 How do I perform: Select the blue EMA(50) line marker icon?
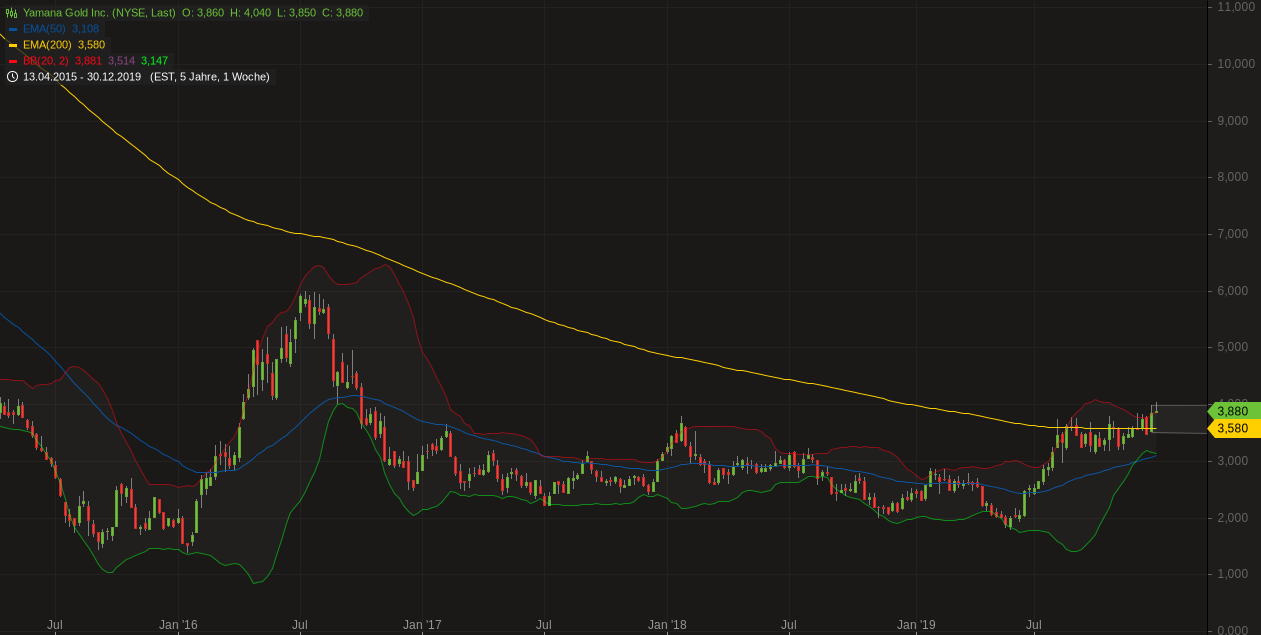tap(13, 29)
